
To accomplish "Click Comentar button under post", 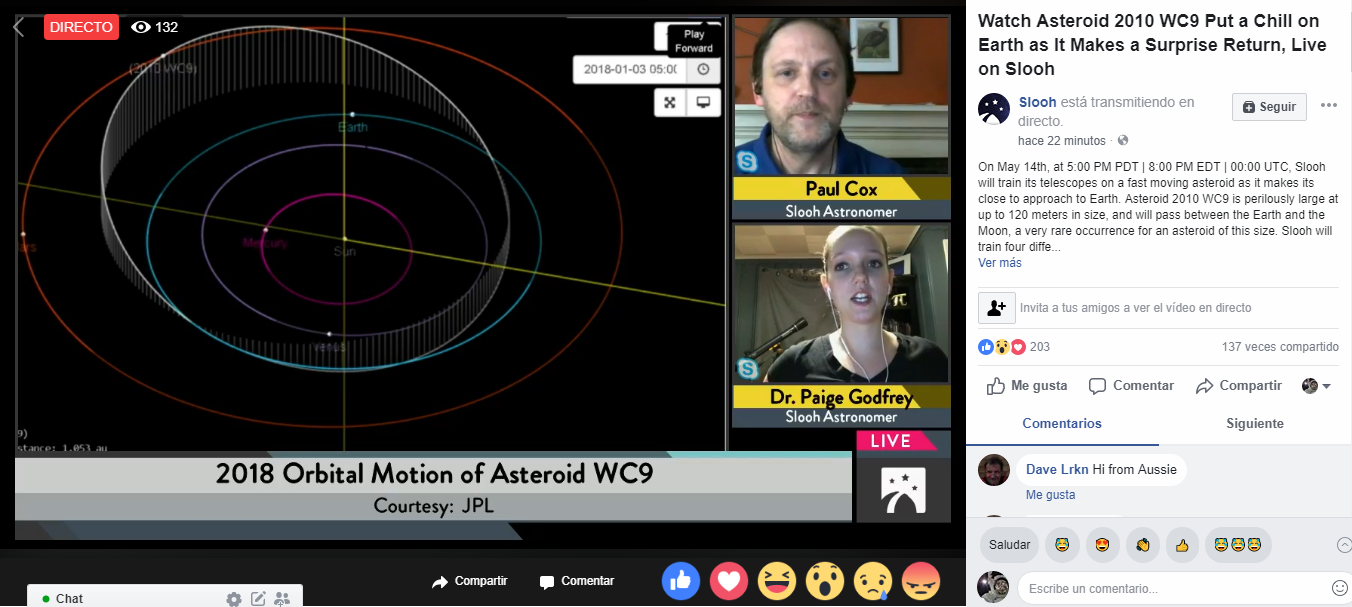I will tap(1131, 386).
